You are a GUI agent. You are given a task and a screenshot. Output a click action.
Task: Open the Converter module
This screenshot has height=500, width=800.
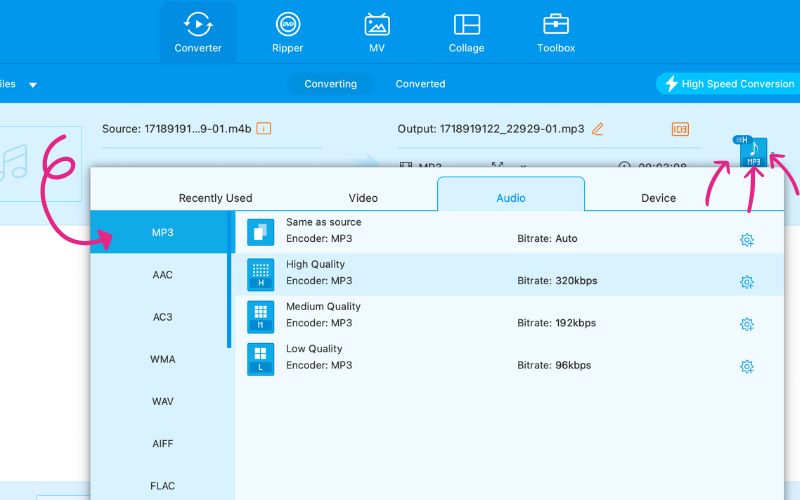pos(198,33)
